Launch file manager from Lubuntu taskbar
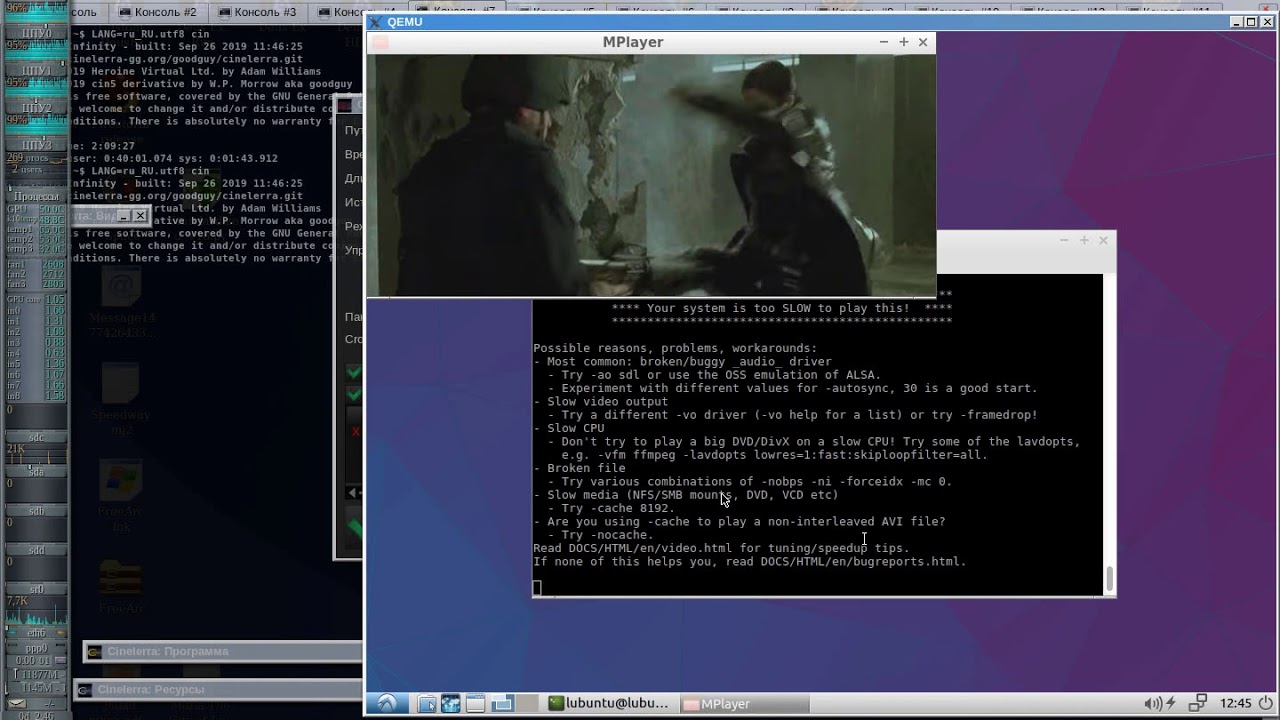Viewport: 1280px width, 720px height. 426,704
